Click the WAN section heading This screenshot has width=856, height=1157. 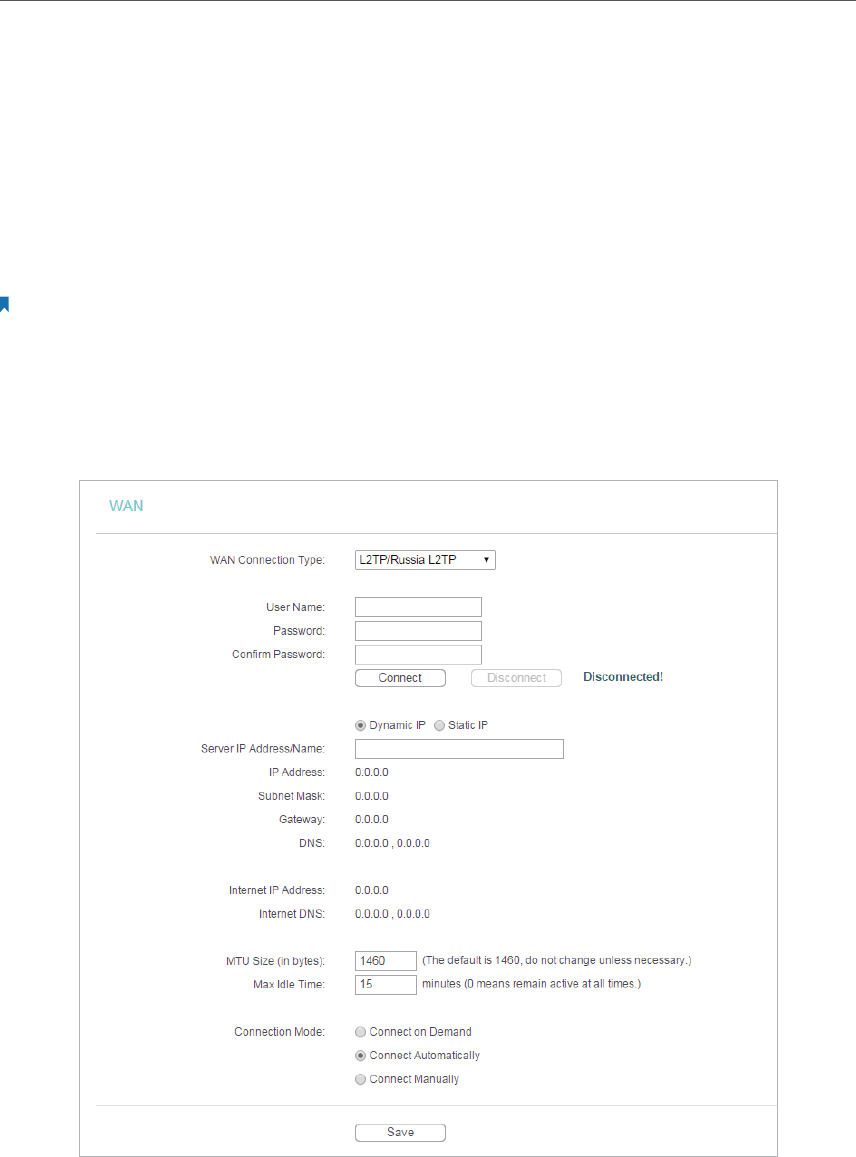click(126, 506)
